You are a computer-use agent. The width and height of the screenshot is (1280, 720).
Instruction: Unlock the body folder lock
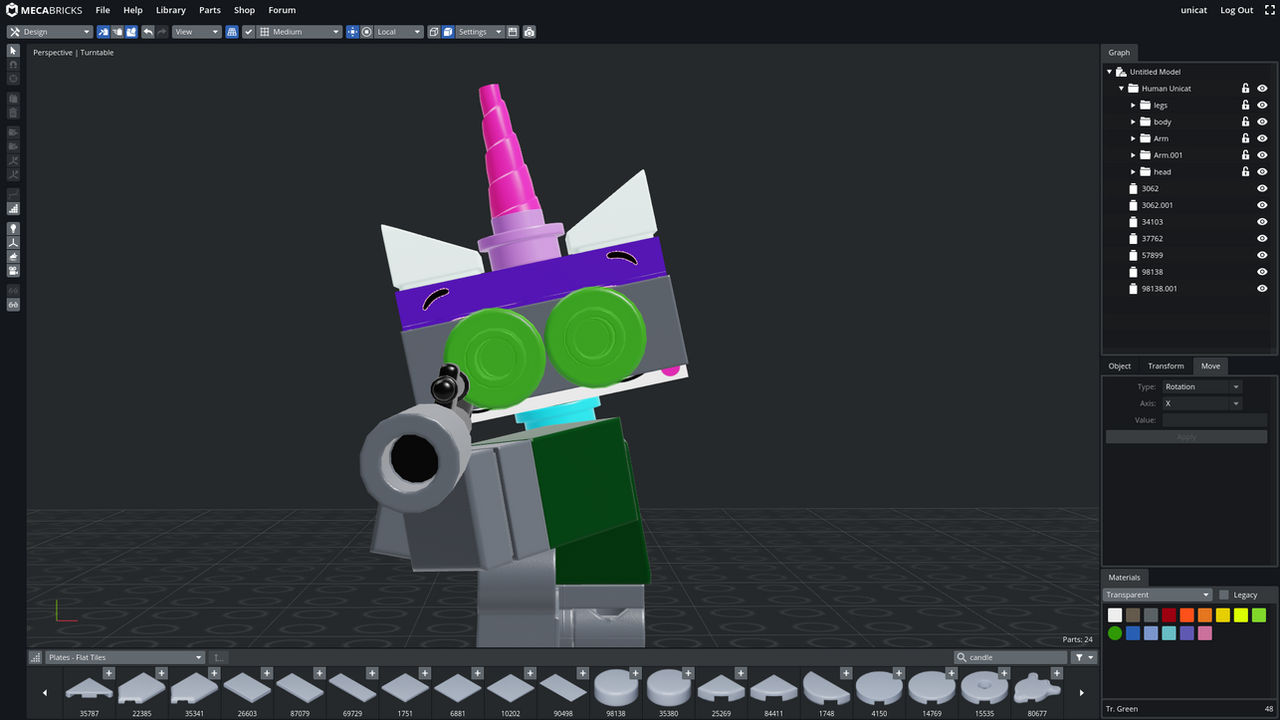(1245, 122)
